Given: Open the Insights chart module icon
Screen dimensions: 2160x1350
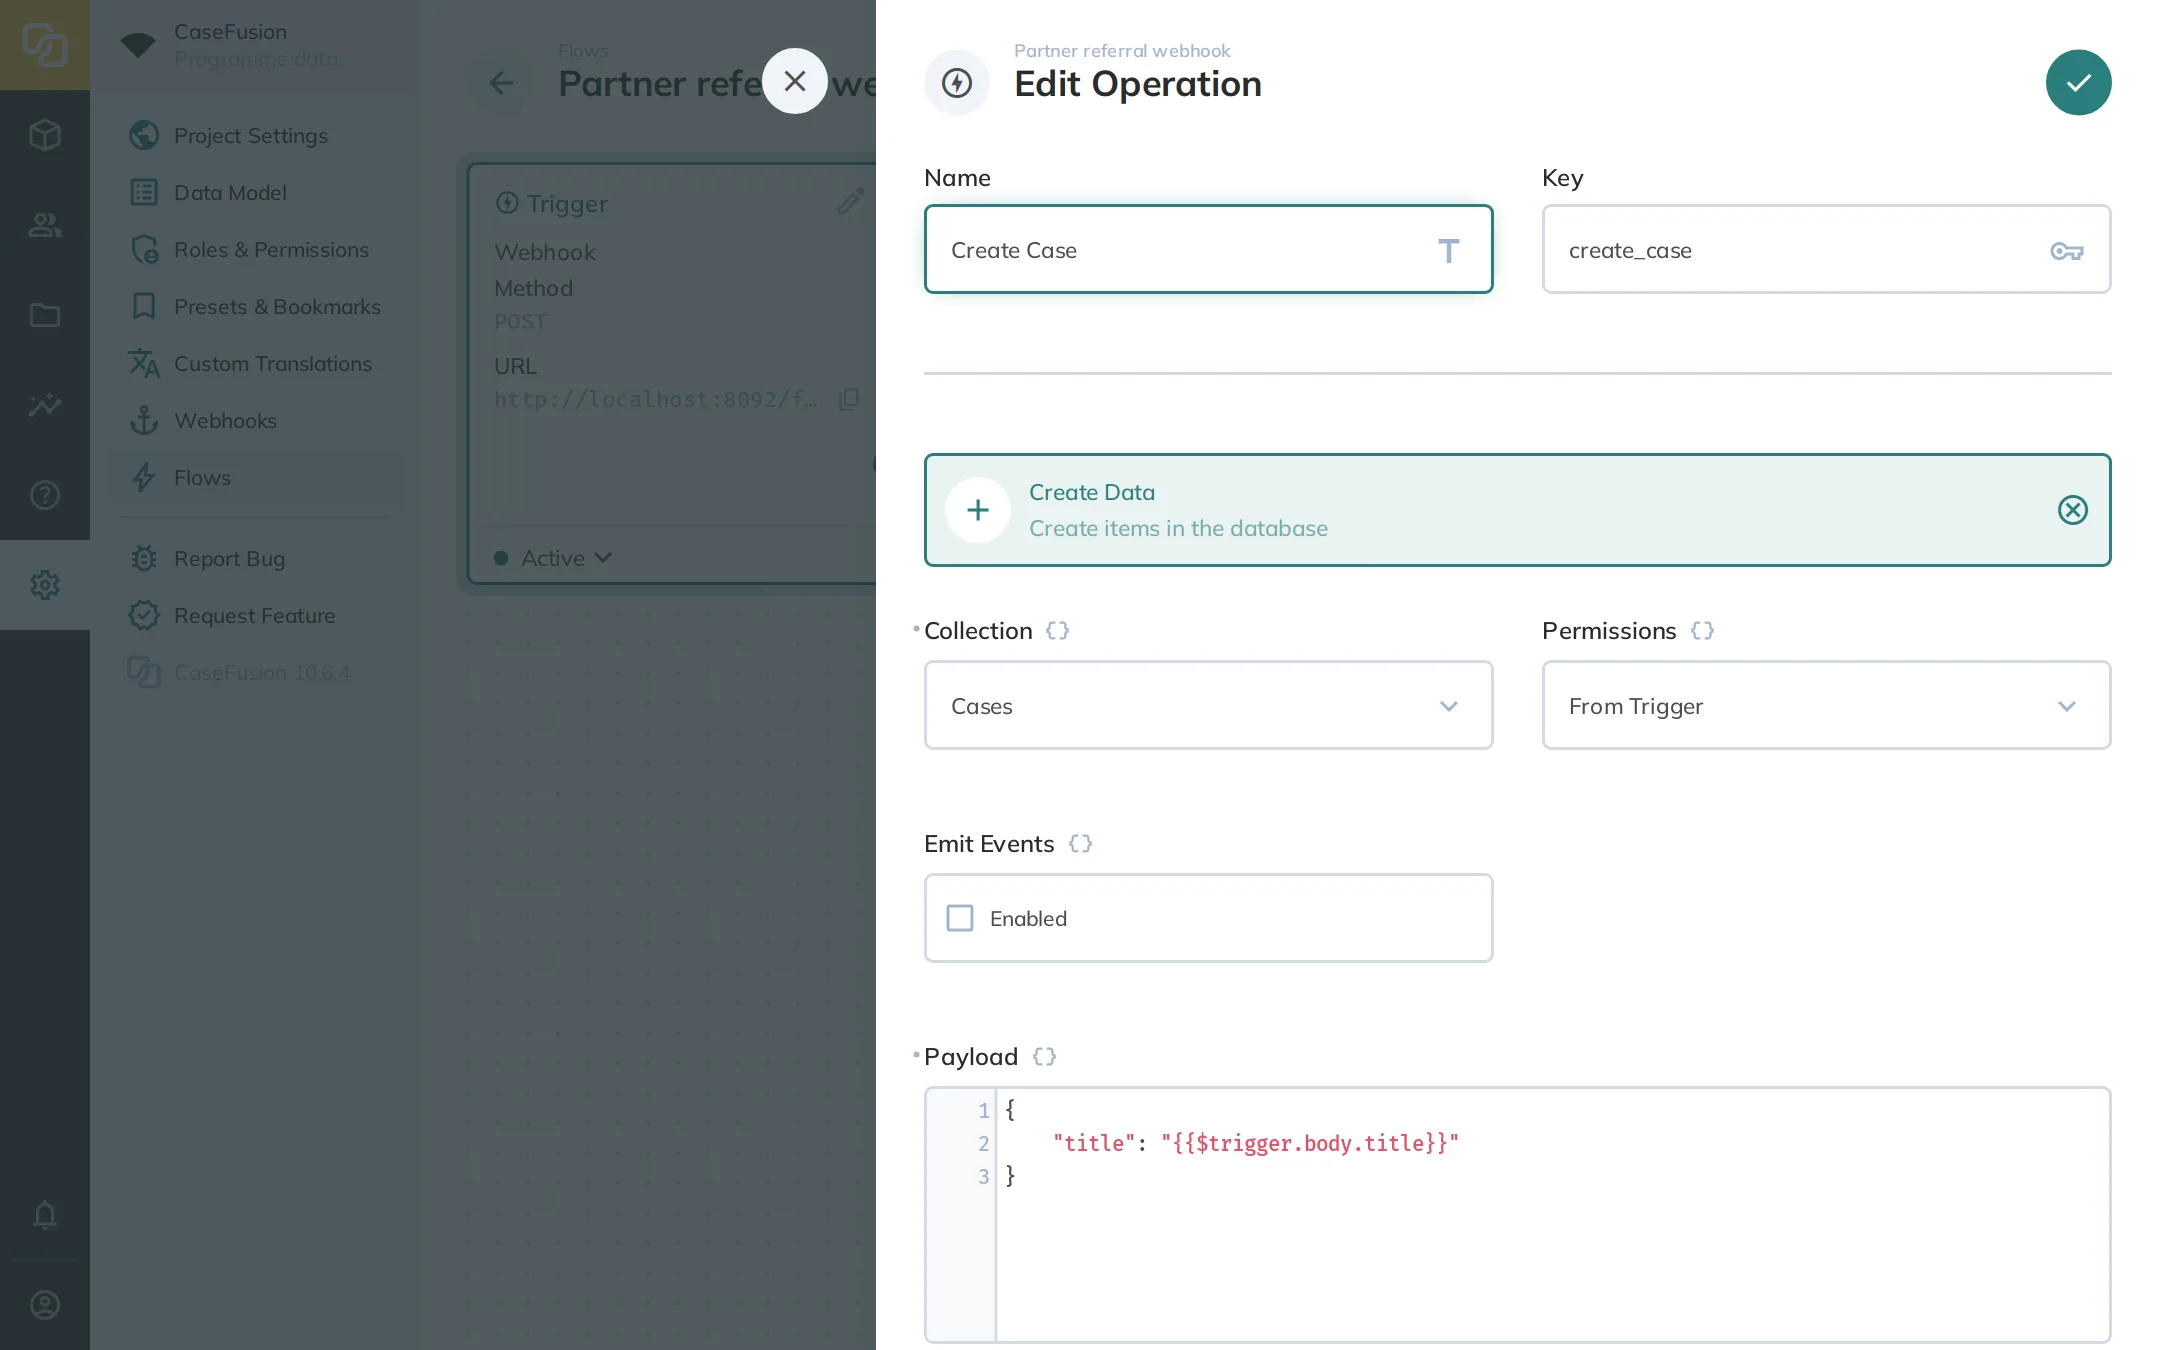Looking at the screenshot, I should coord(45,405).
